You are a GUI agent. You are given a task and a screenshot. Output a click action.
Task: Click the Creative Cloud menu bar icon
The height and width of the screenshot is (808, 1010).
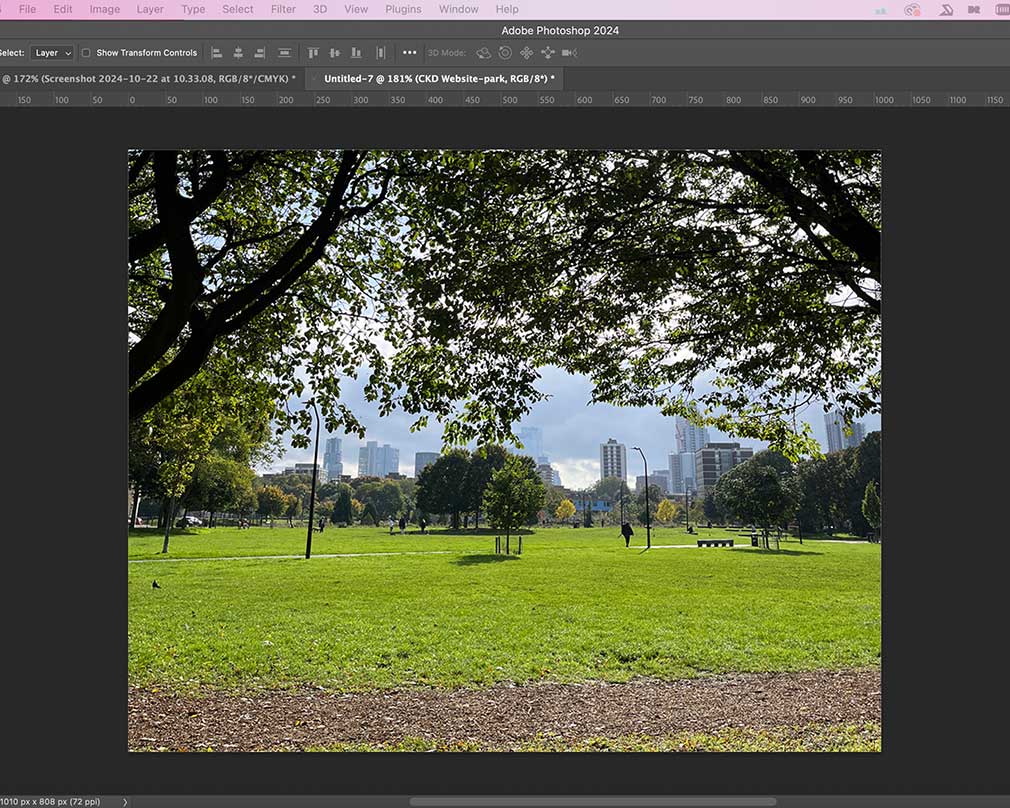click(911, 10)
